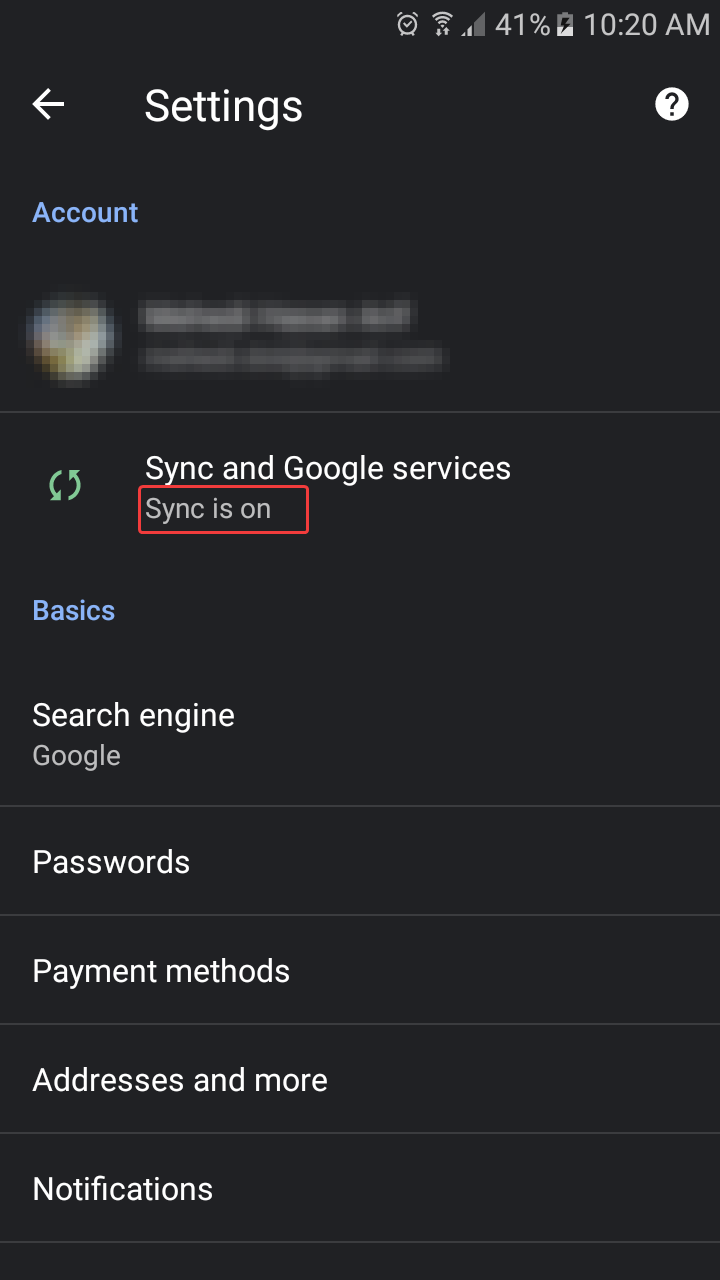Open Addresses and more
Viewport: 720px width, 1280px height.
point(180,1080)
